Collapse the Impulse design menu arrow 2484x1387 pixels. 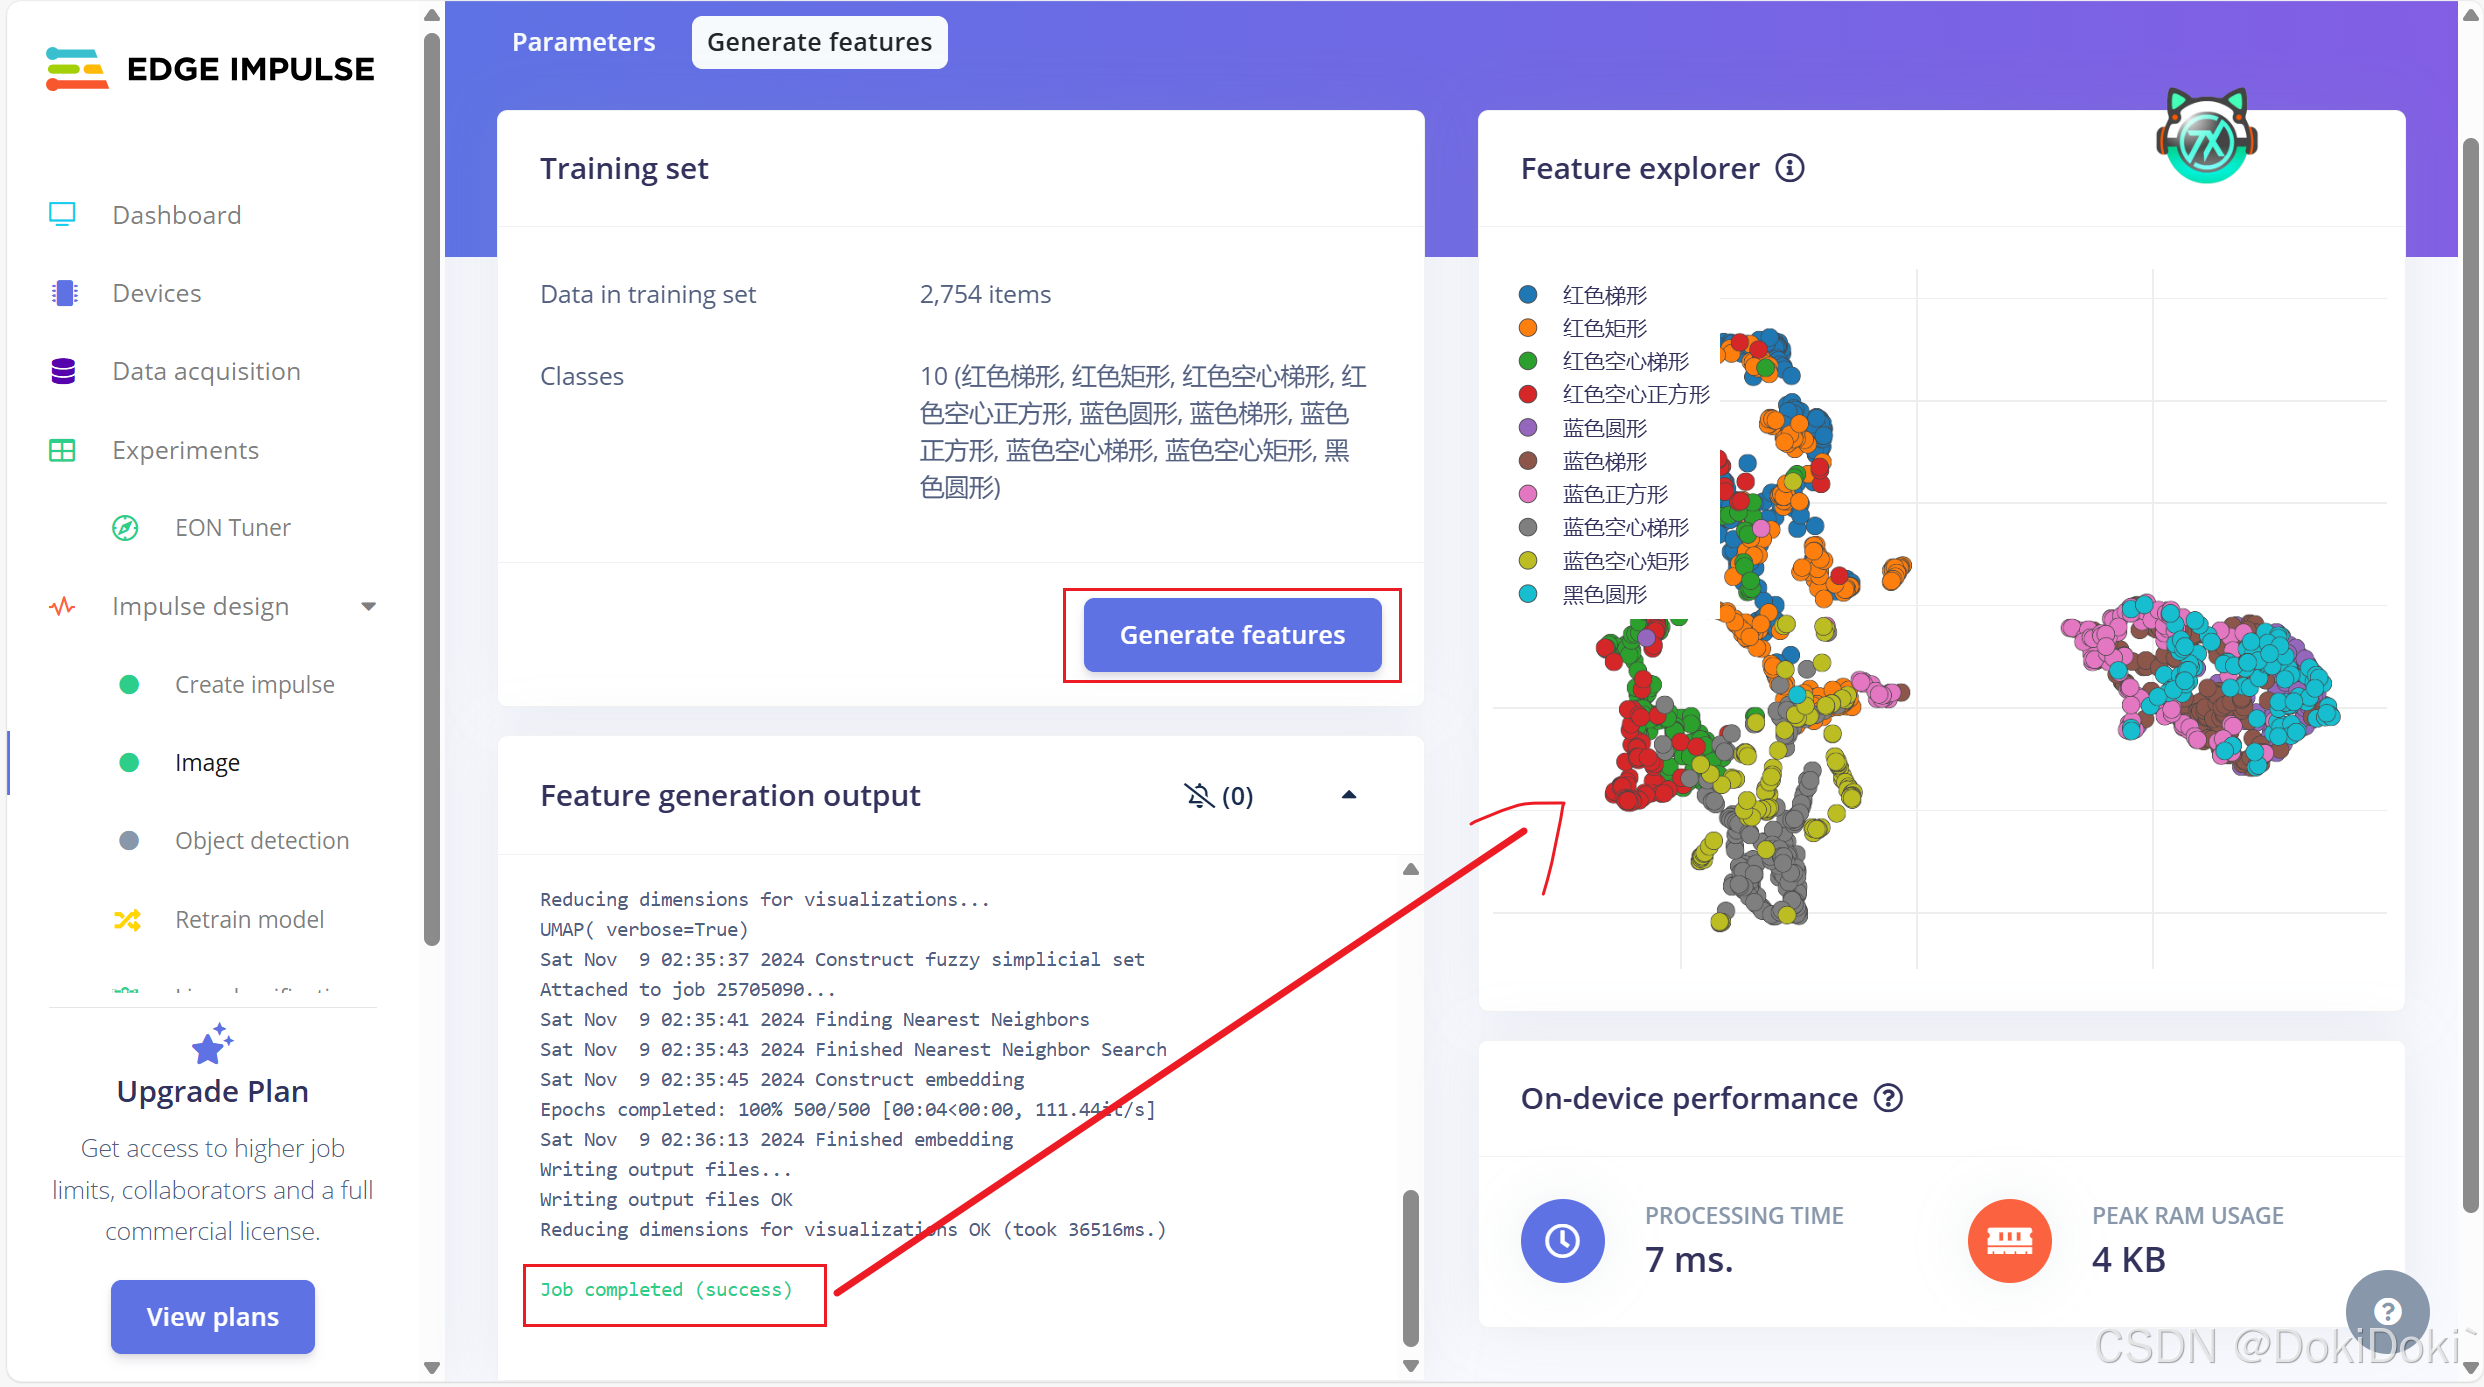pos(368,607)
